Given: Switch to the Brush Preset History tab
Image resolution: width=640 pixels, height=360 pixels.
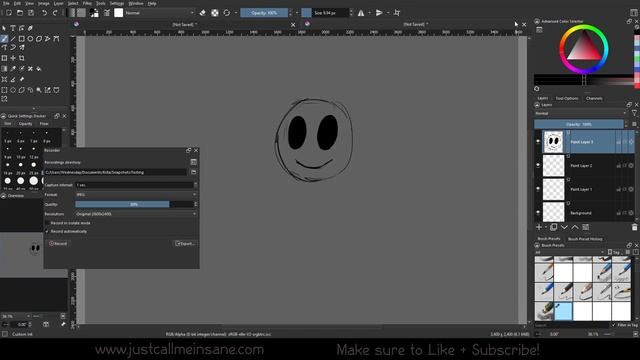Looking at the screenshot, I should click(x=585, y=239).
